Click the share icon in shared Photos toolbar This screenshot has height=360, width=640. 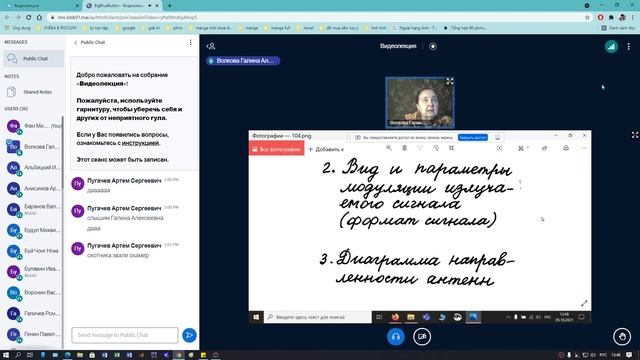tap(544, 148)
